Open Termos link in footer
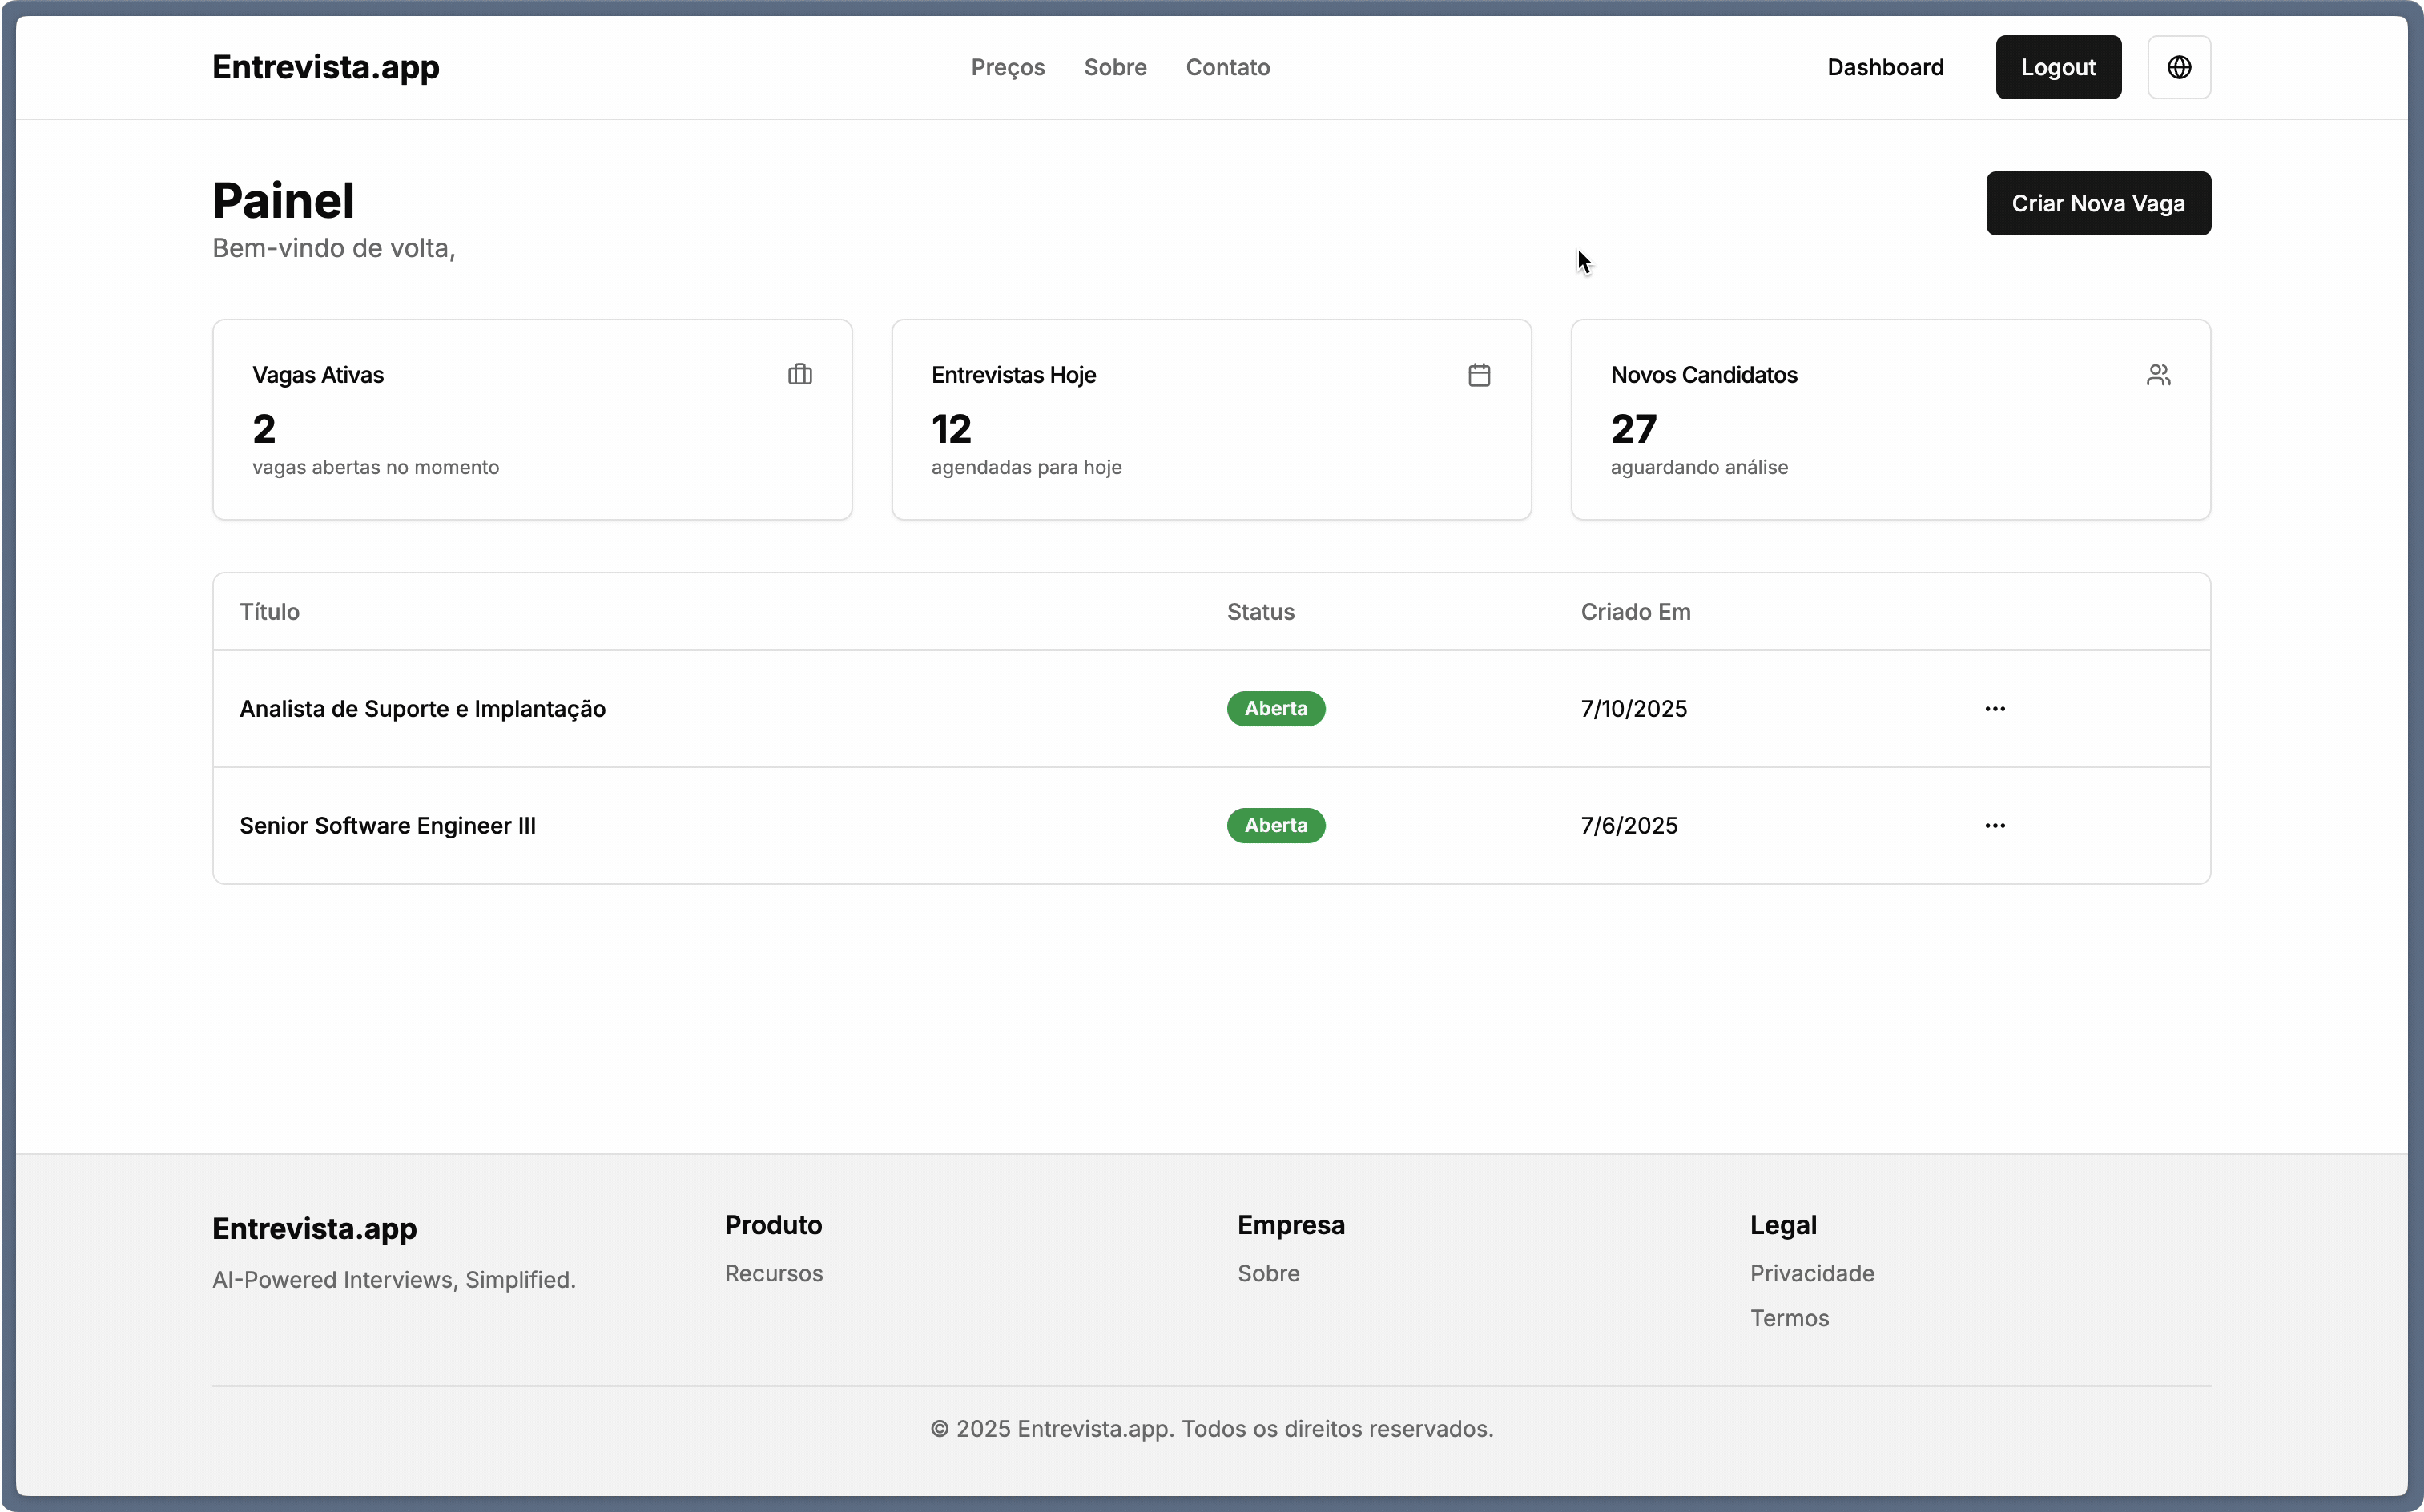This screenshot has height=1512, width=2424. point(1789,1318)
